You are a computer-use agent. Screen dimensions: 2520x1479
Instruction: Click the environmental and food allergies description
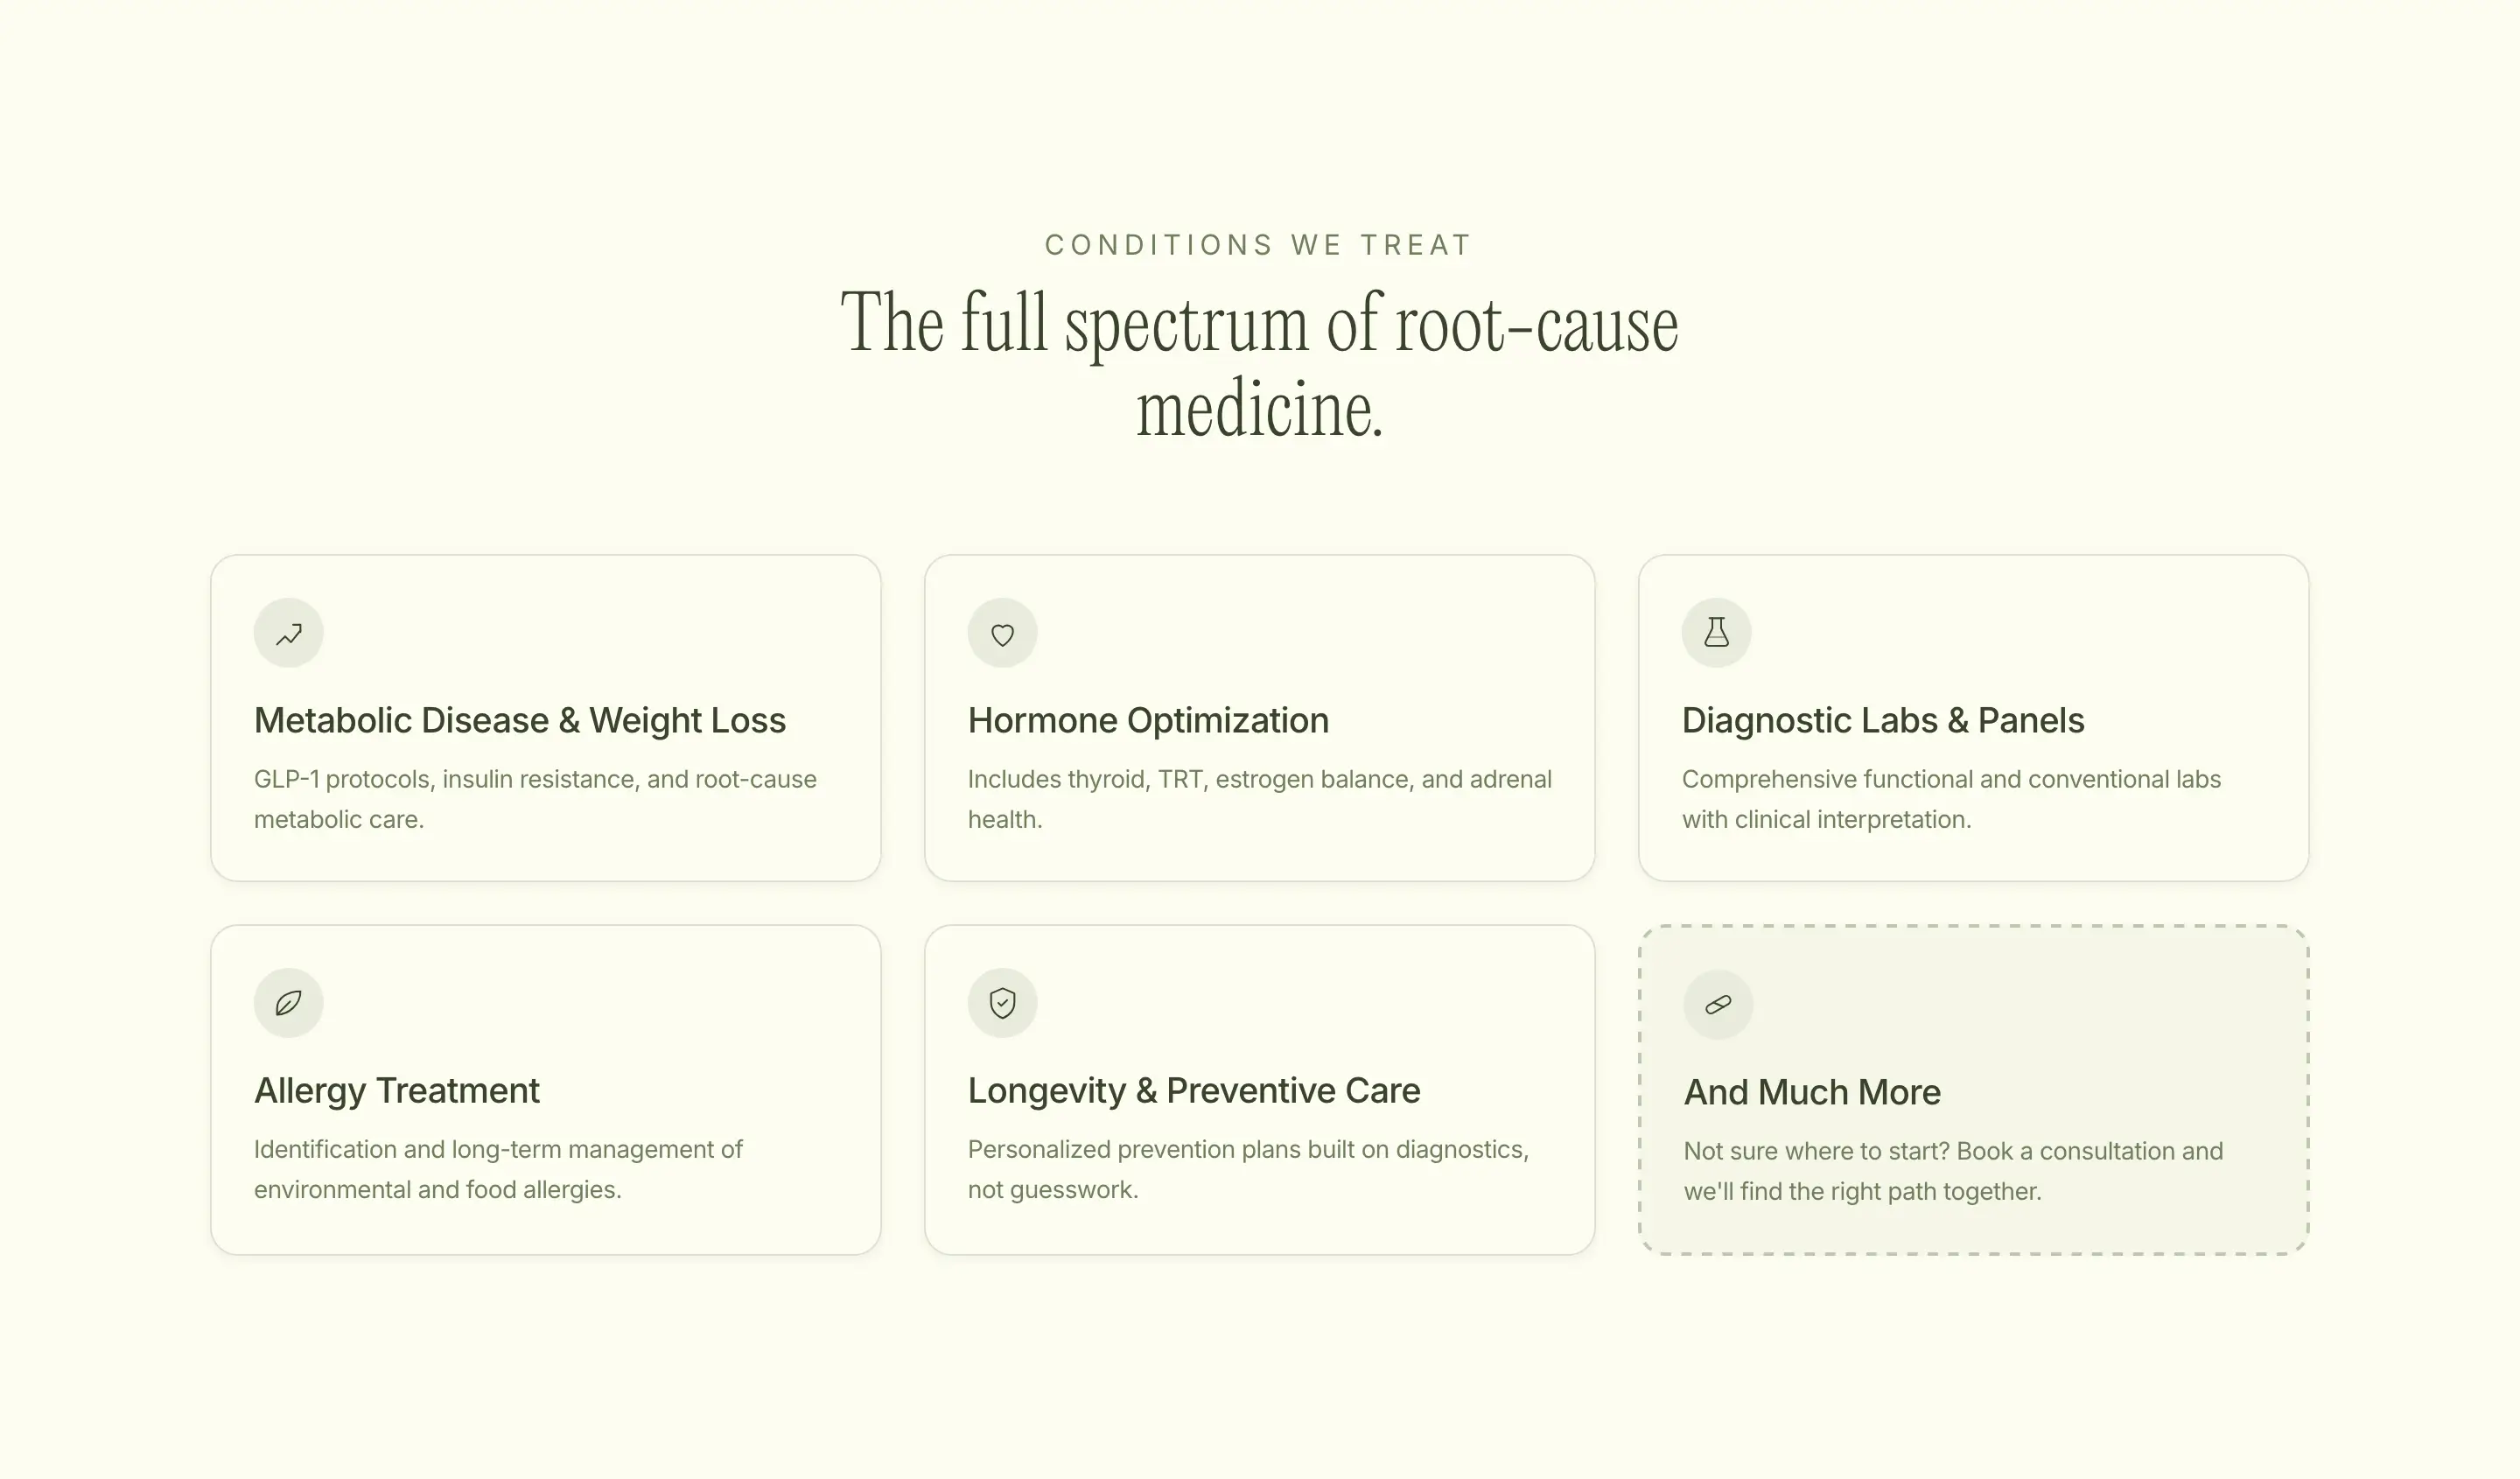(x=498, y=1169)
